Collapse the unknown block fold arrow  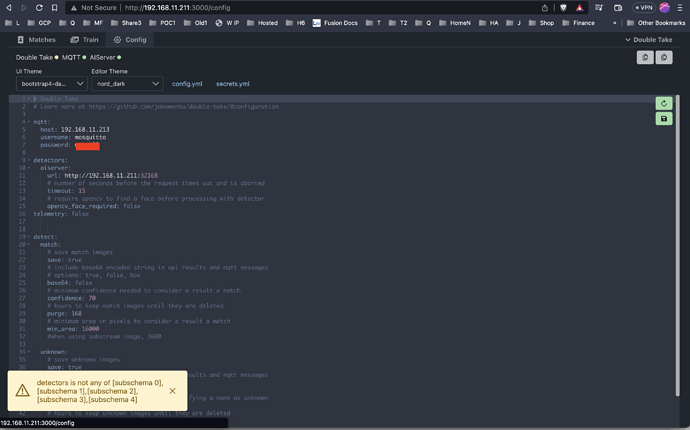[x=29, y=352]
